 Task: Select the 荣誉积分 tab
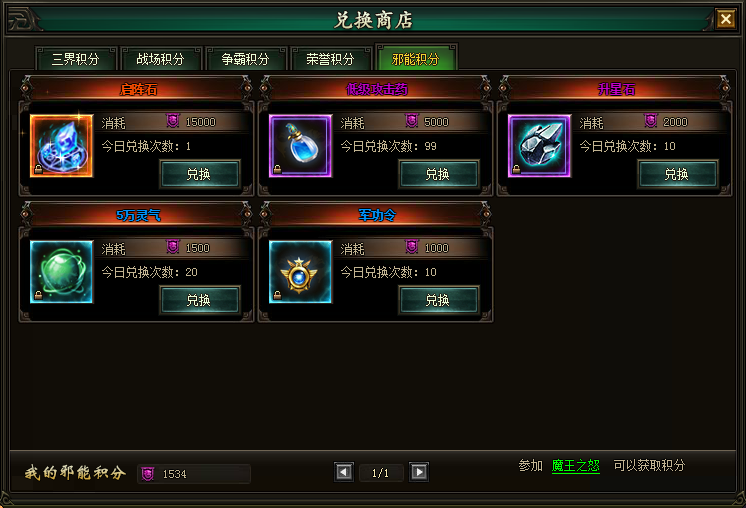pos(330,59)
